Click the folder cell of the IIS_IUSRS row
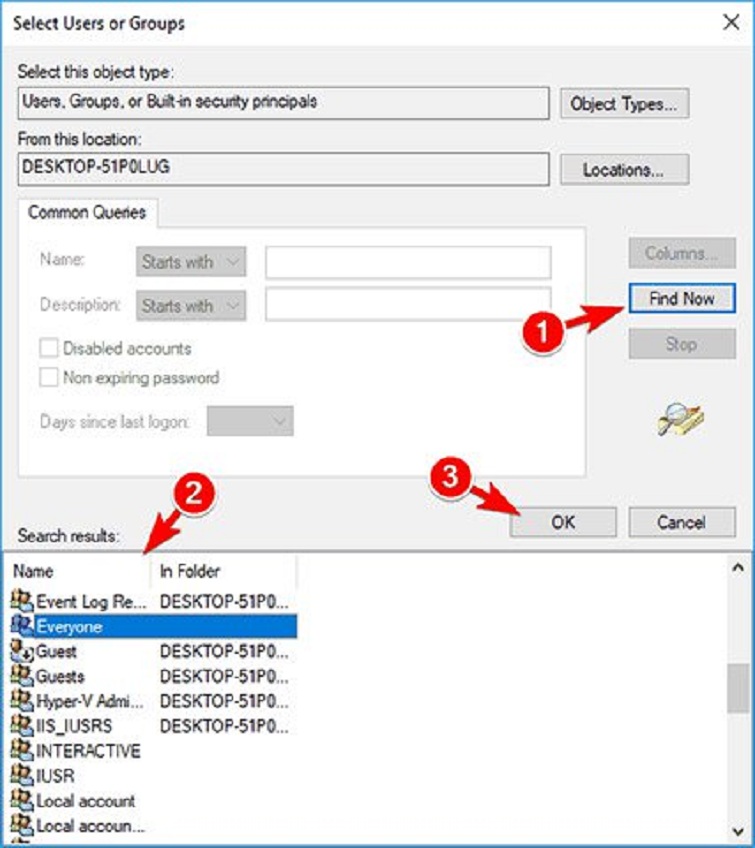Viewport: 755px width, 848px height. [224, 726]
